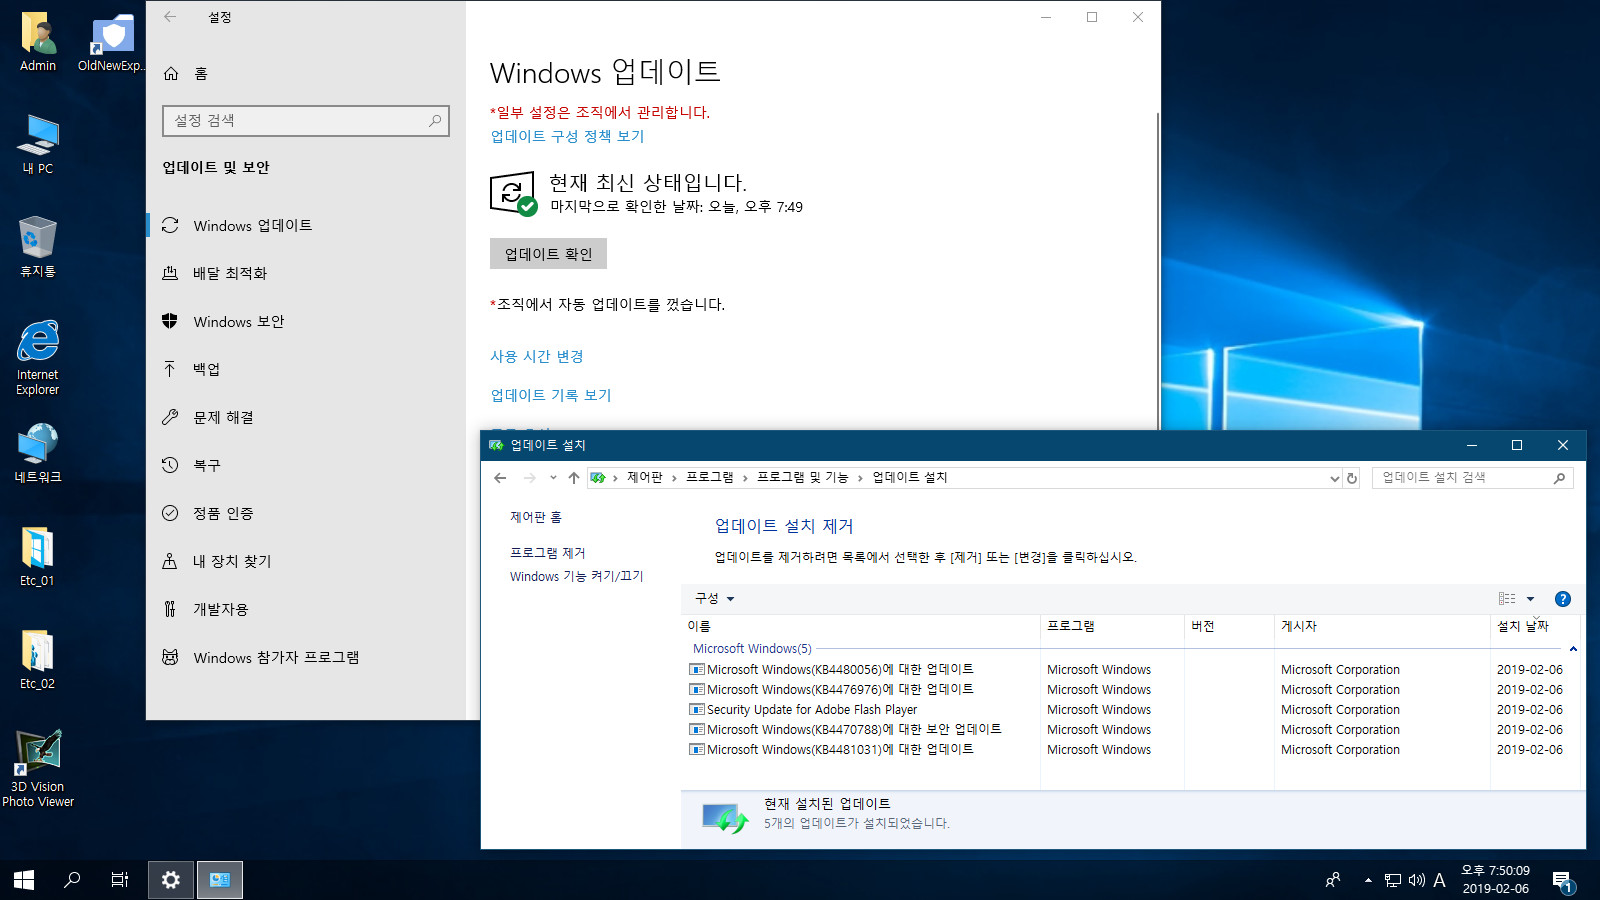Open 정품 인증 settings page

coord(306,513)
